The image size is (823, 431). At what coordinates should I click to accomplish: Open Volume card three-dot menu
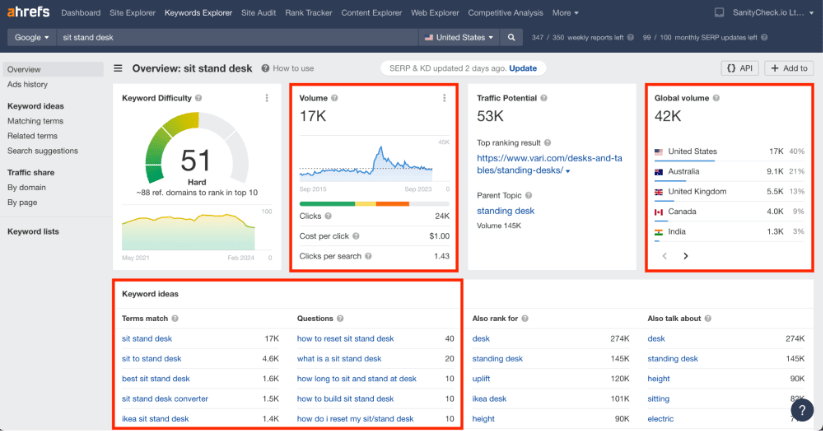coord(444,98)
